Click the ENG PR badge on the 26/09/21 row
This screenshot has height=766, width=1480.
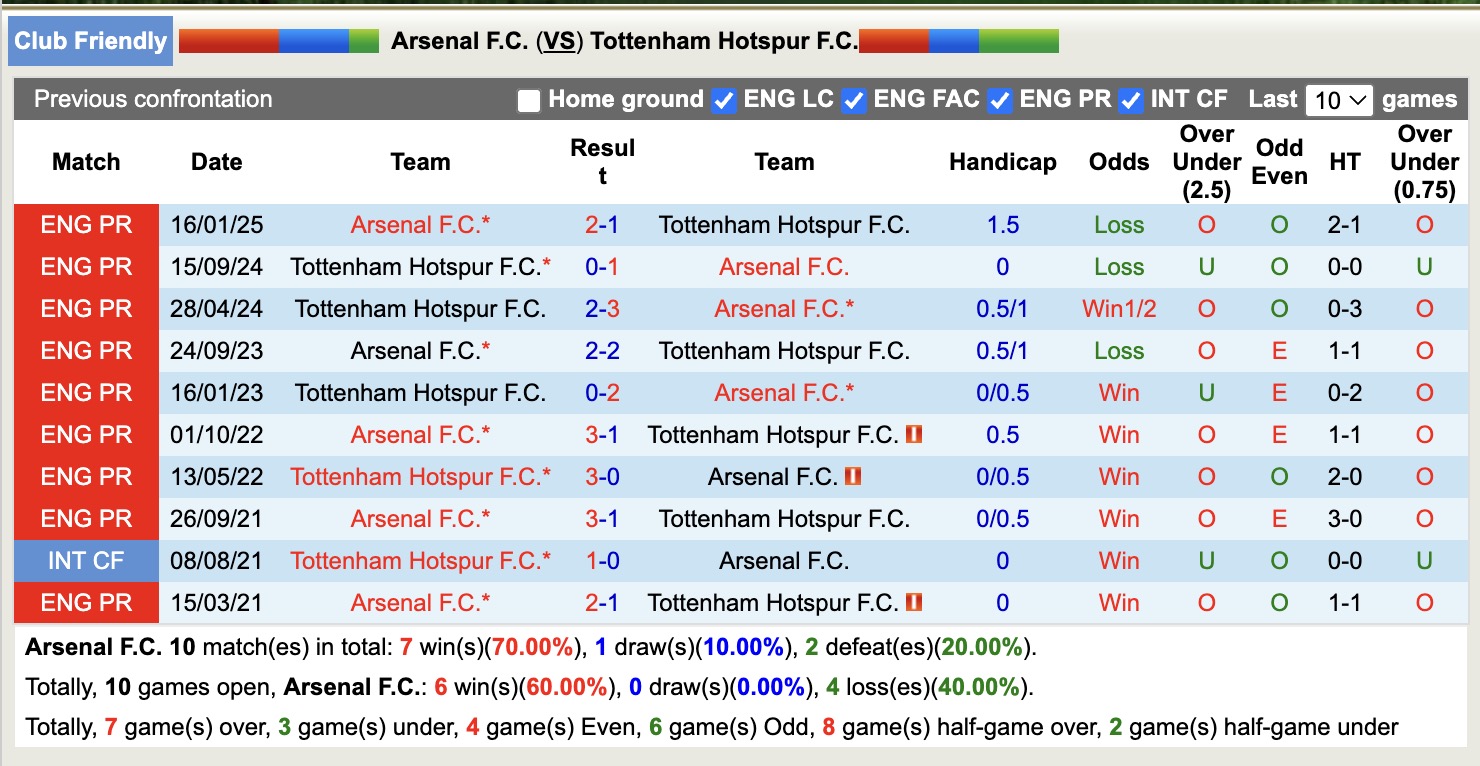coord(85,518)
